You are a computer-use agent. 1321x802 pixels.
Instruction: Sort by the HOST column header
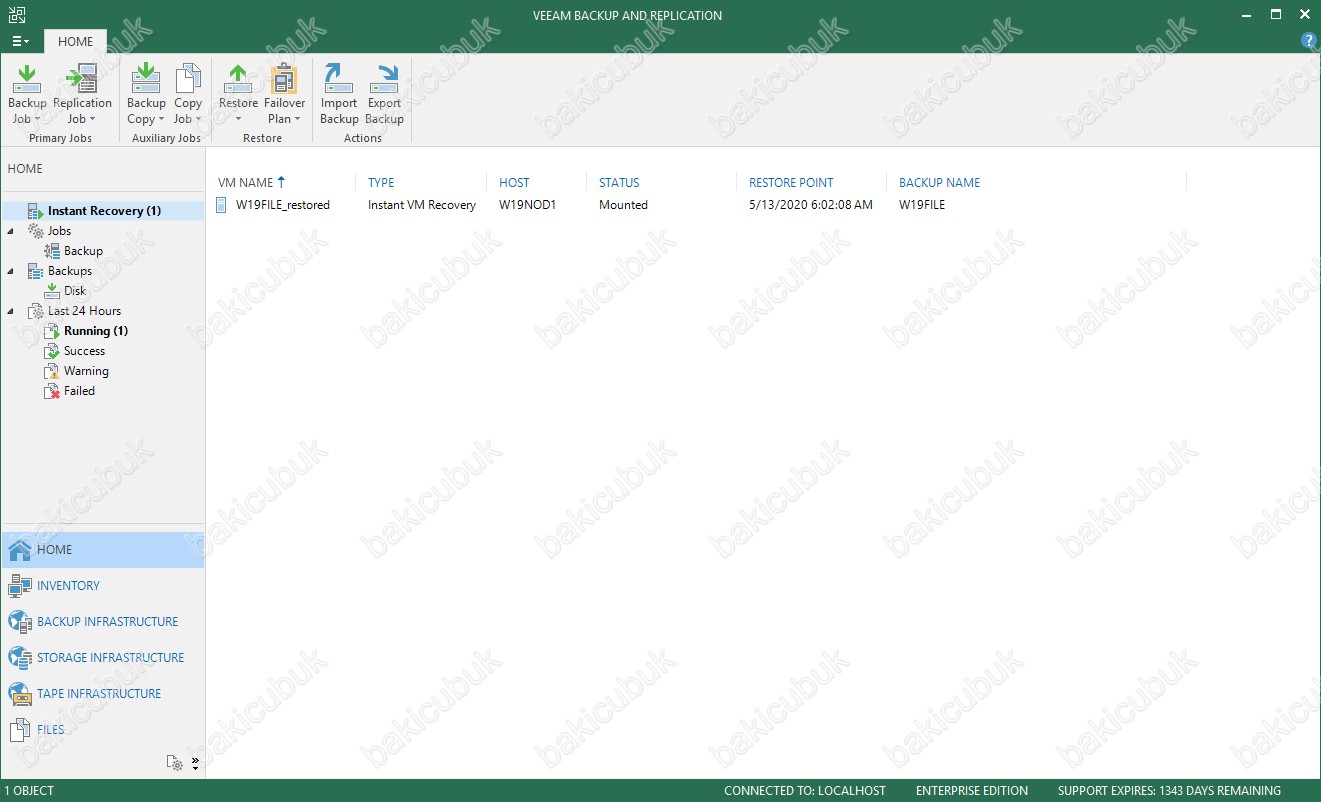(x=514, y=183)
